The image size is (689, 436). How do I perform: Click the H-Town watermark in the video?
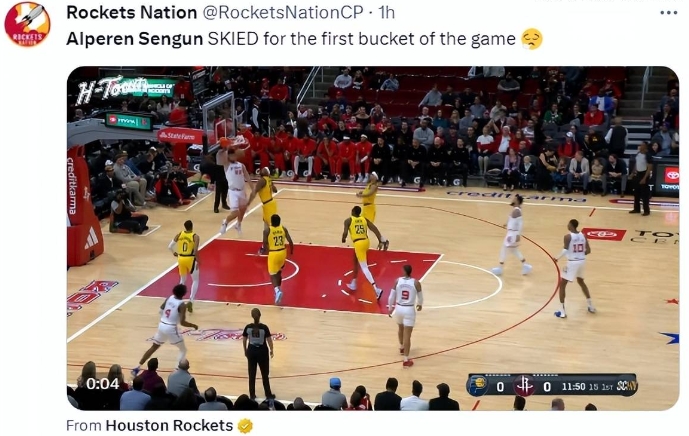(112, 90)
